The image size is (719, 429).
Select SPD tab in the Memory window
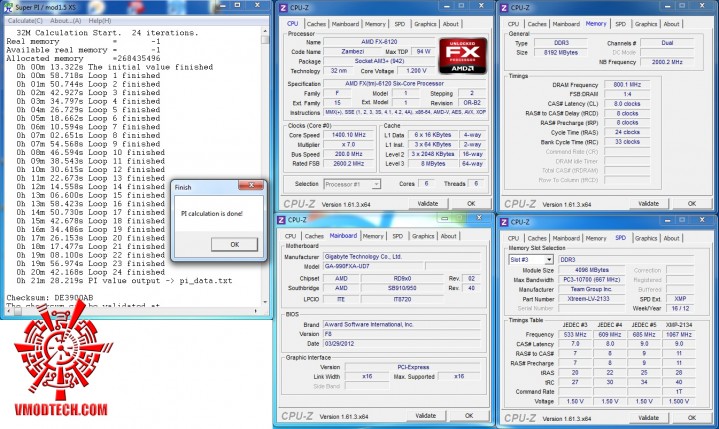(620, 24)
